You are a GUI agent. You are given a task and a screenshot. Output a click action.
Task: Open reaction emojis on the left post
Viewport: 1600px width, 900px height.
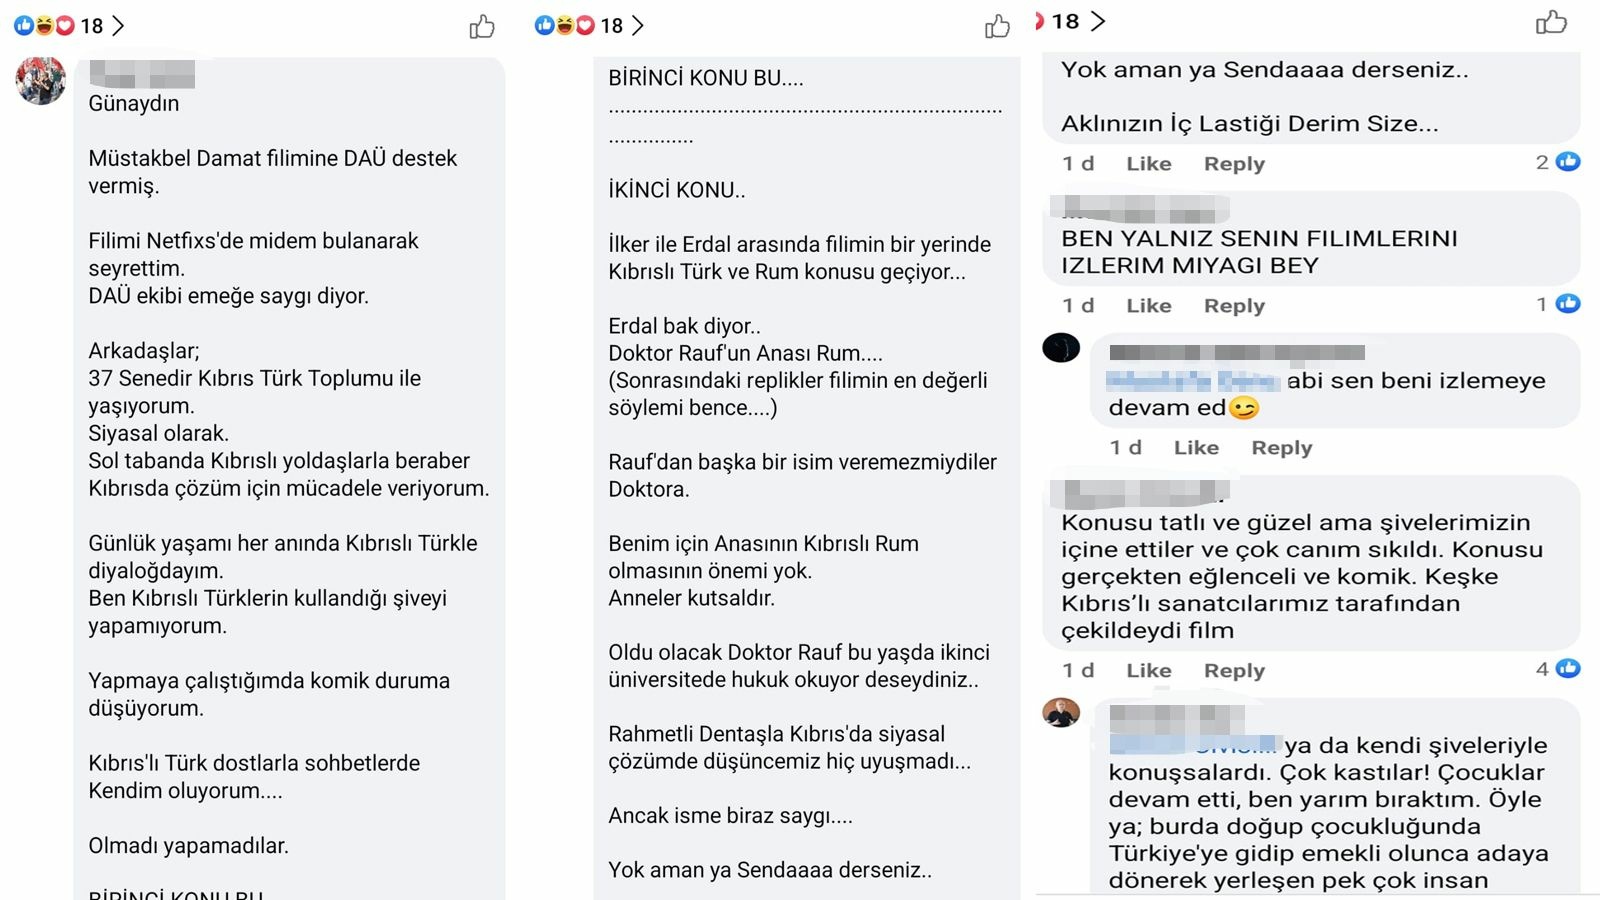point(44,26)
